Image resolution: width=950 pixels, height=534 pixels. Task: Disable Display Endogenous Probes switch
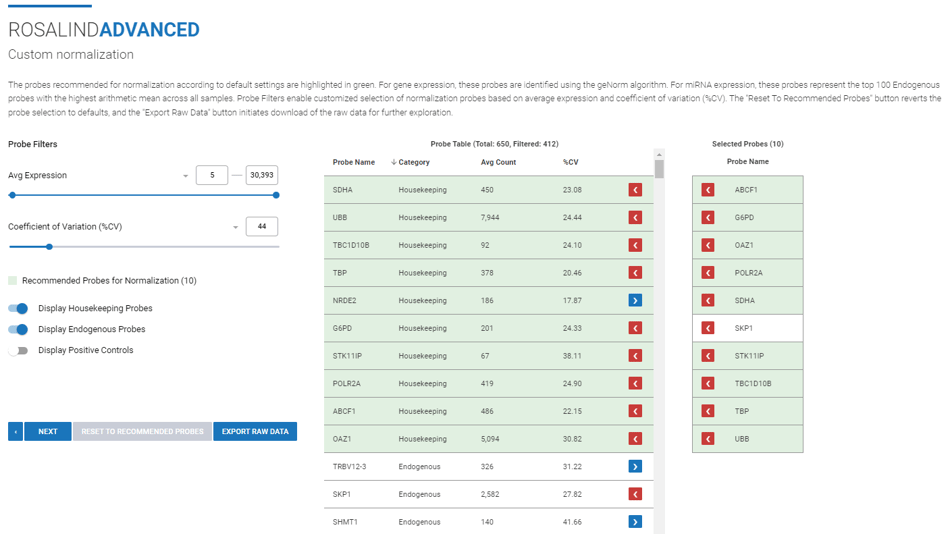[18, 330]
